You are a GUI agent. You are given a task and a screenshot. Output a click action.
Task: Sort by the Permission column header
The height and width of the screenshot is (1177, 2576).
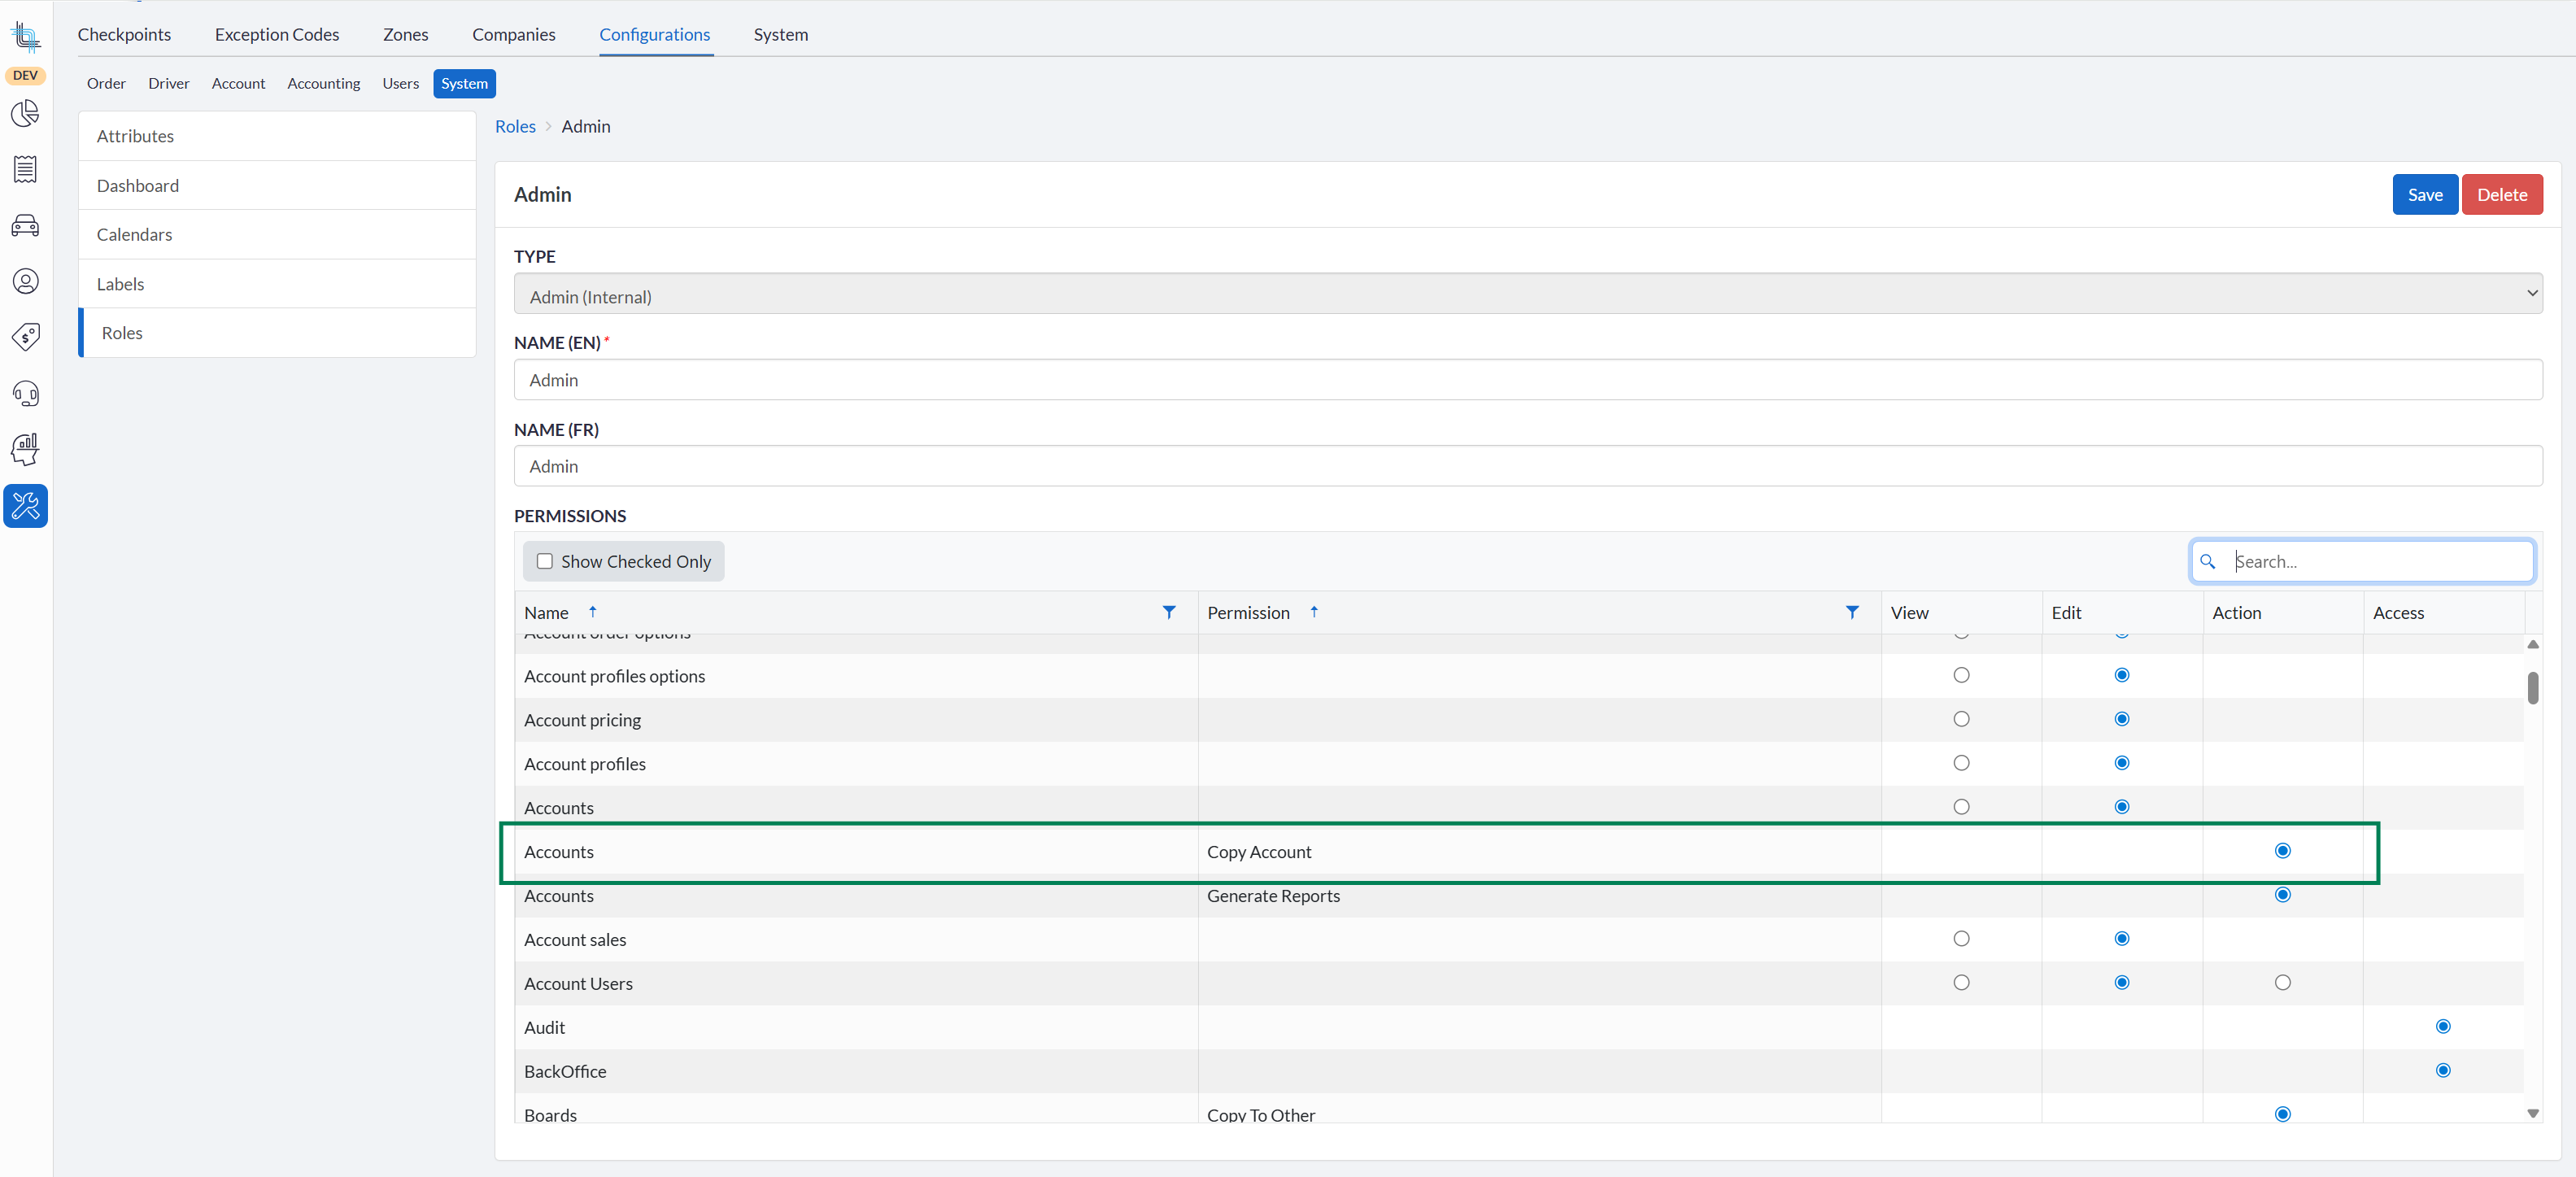(1248, 613)
